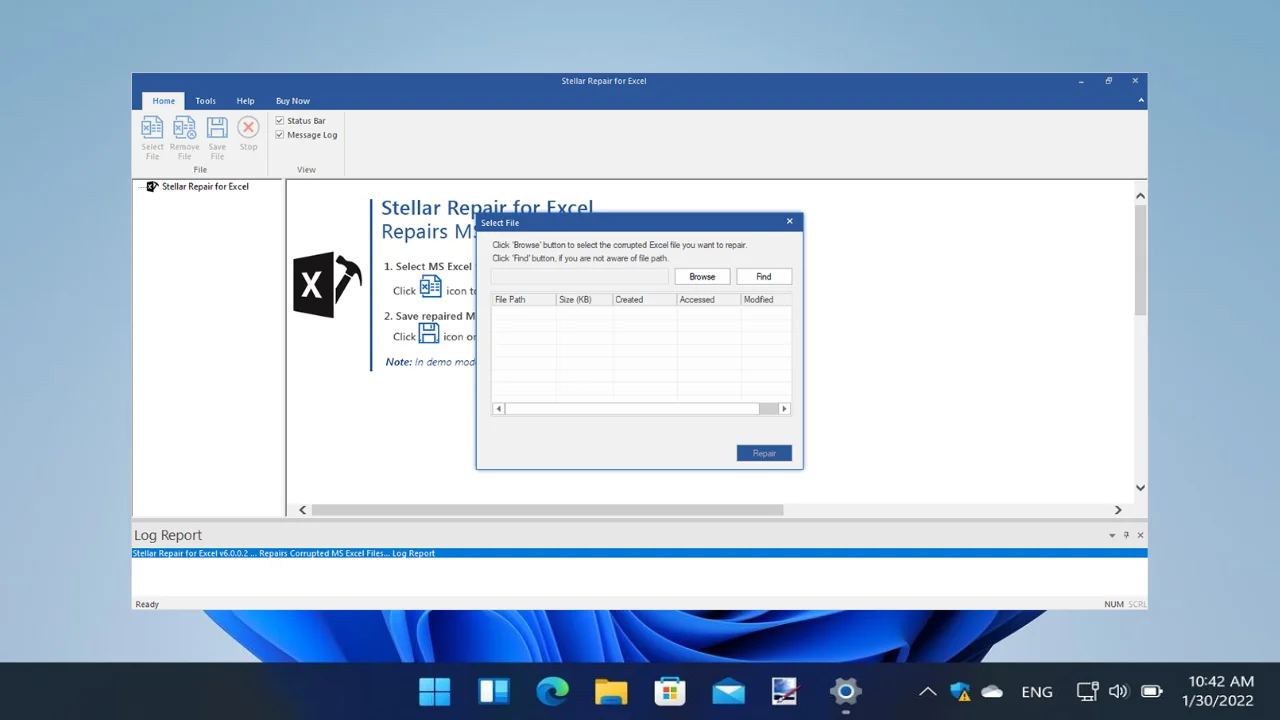Open File Explorer from the taskbar
This screenshot has width=1280, height=720.
tap(611, 691)
